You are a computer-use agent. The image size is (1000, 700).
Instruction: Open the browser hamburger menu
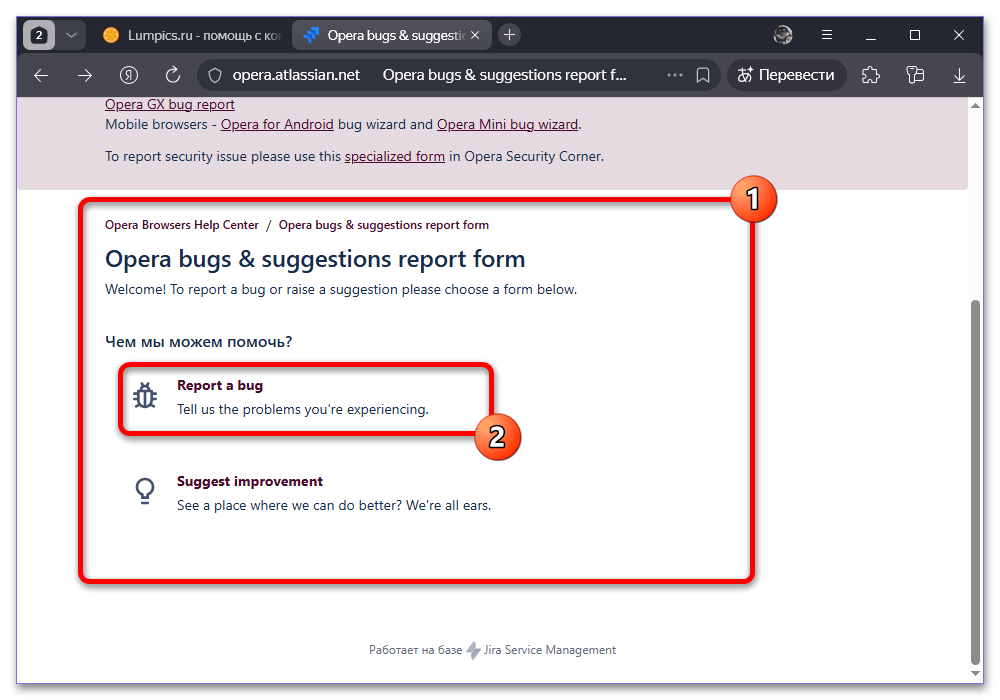tap(827, 35)
